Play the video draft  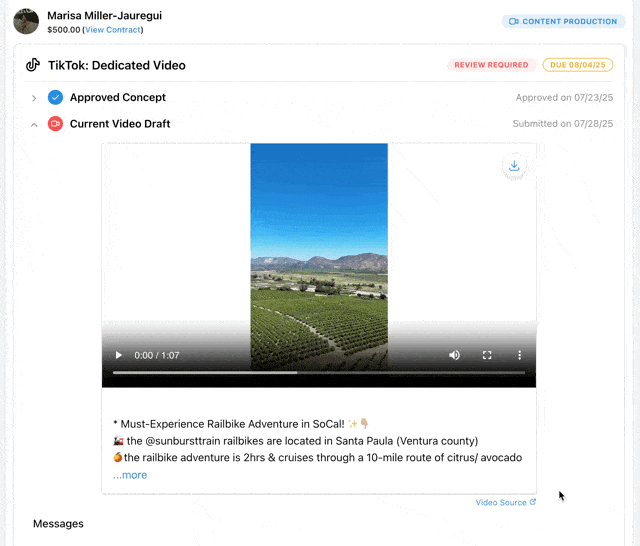(119, 355)
